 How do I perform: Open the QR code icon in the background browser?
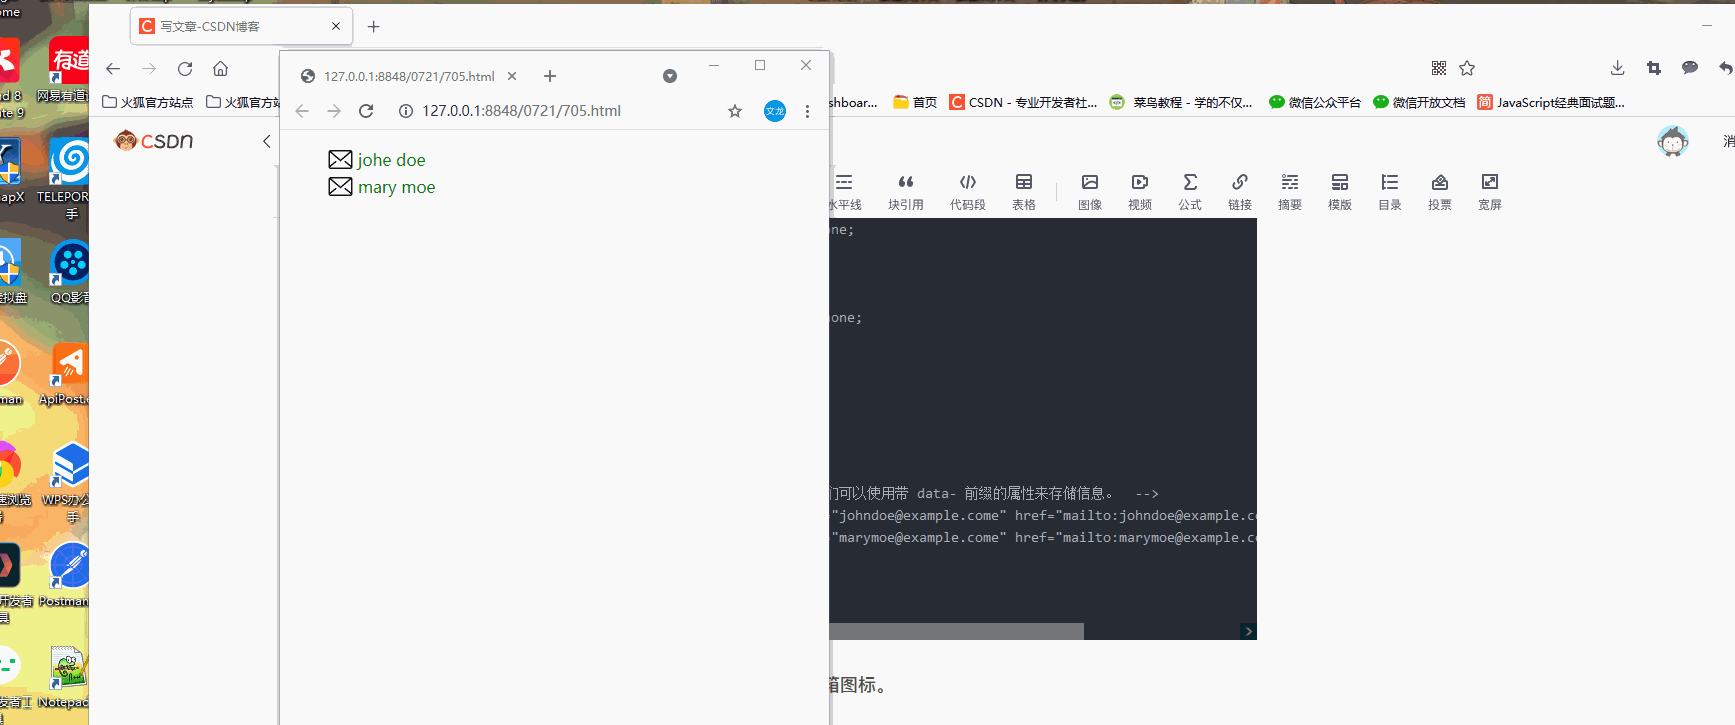[1439, 68]
